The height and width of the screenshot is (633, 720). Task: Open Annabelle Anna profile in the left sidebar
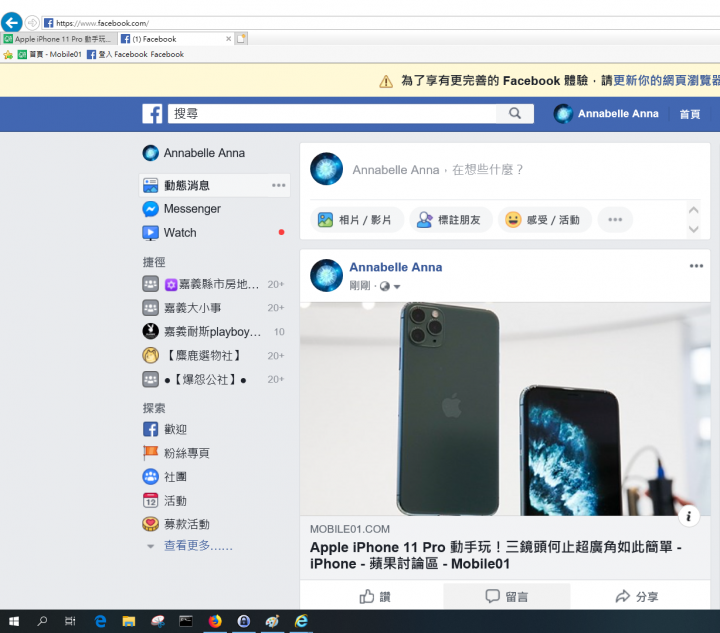194,153
